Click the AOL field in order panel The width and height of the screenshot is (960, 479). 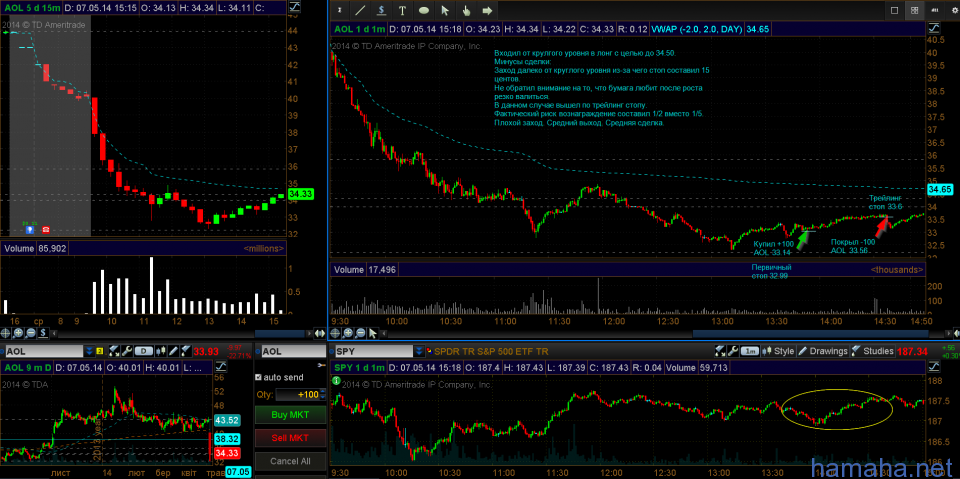click(293, 351)
